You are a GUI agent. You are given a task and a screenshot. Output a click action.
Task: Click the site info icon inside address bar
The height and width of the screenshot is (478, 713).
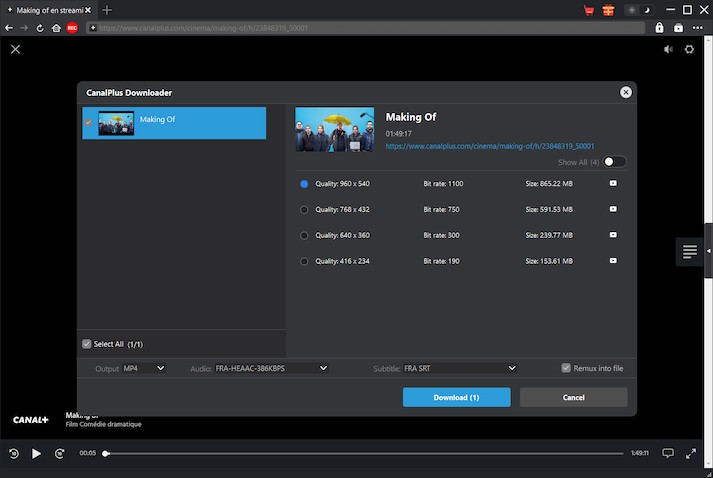click(93, 28)
